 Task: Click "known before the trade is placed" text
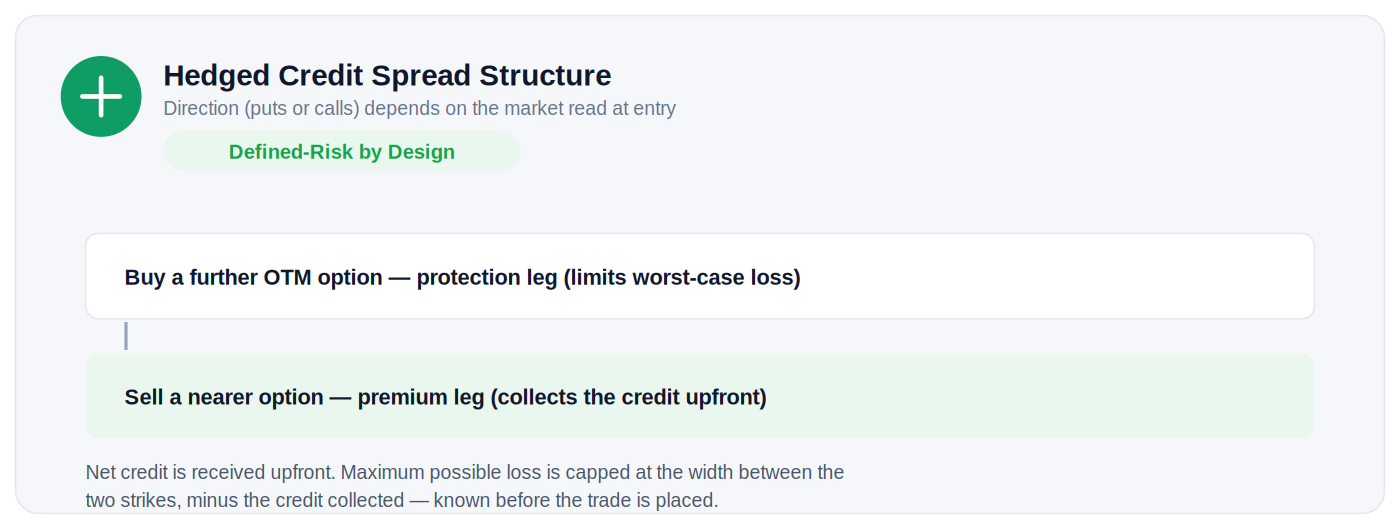coord(577,500)
